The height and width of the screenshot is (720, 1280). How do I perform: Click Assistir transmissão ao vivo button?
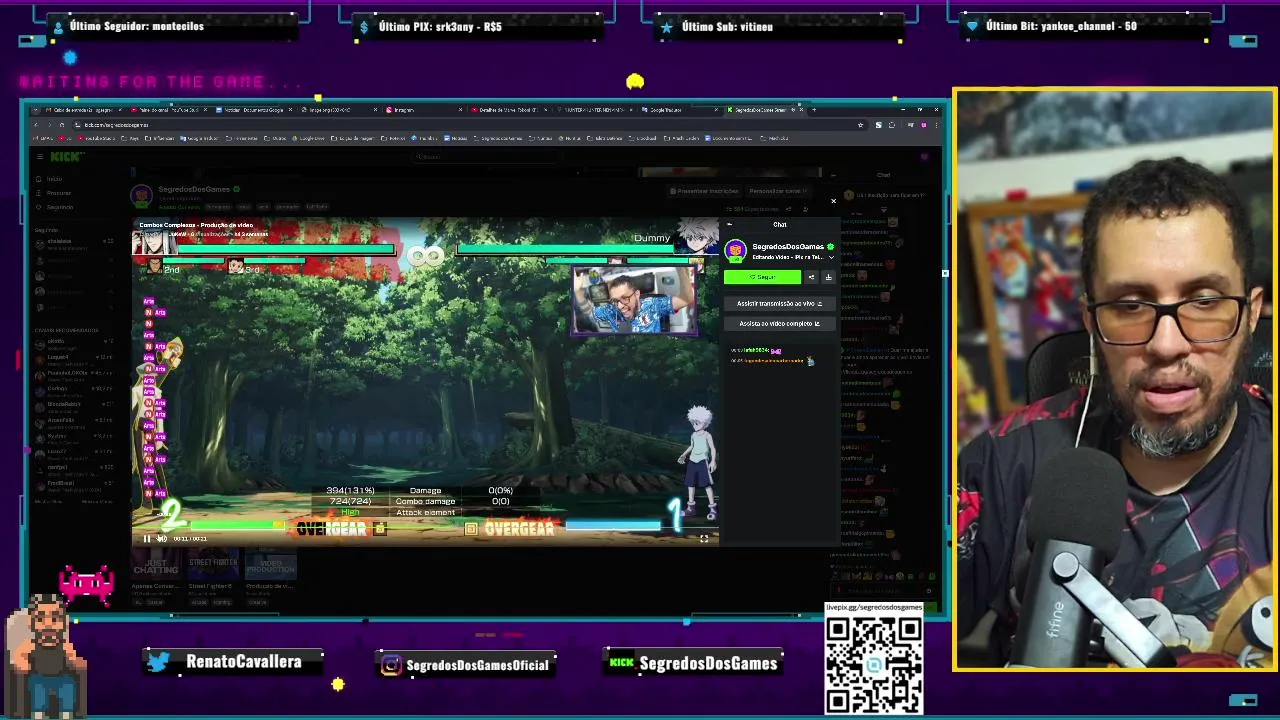(779, 303)
